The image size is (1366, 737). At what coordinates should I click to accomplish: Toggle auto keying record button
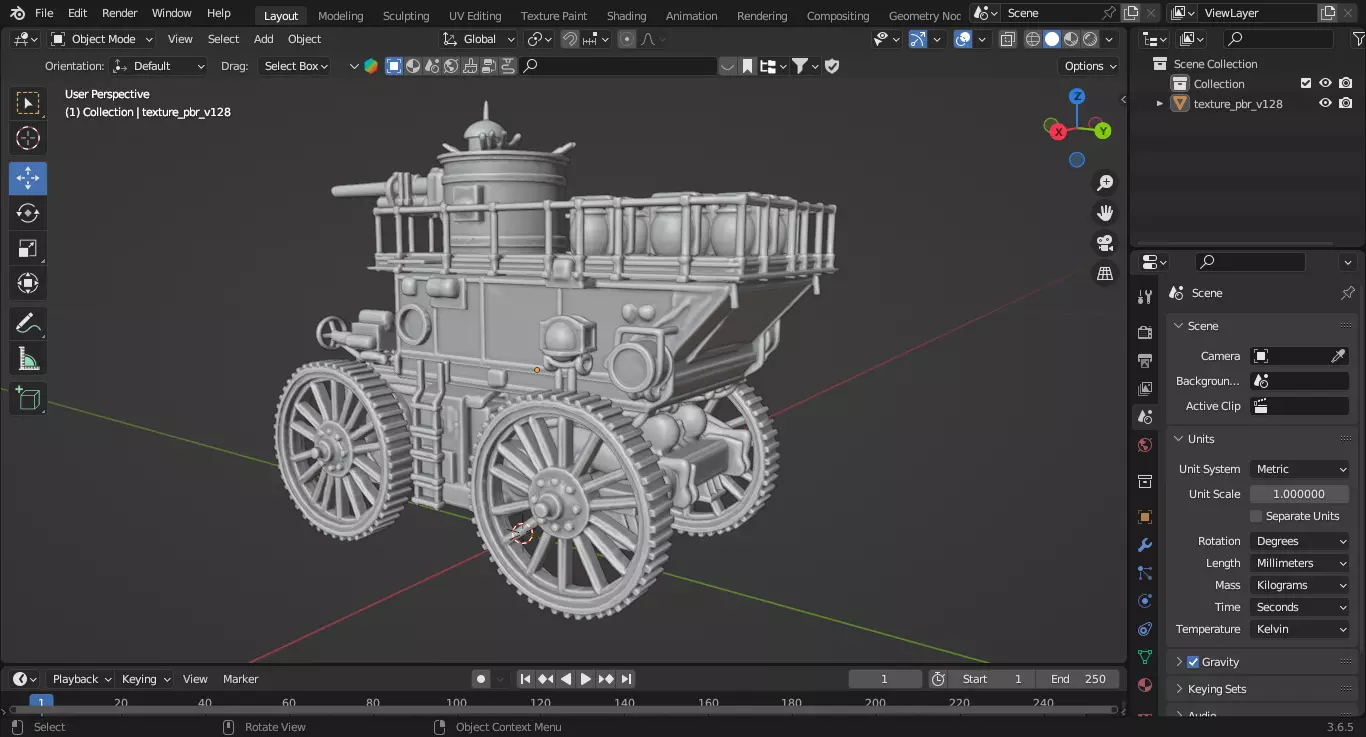481,679
